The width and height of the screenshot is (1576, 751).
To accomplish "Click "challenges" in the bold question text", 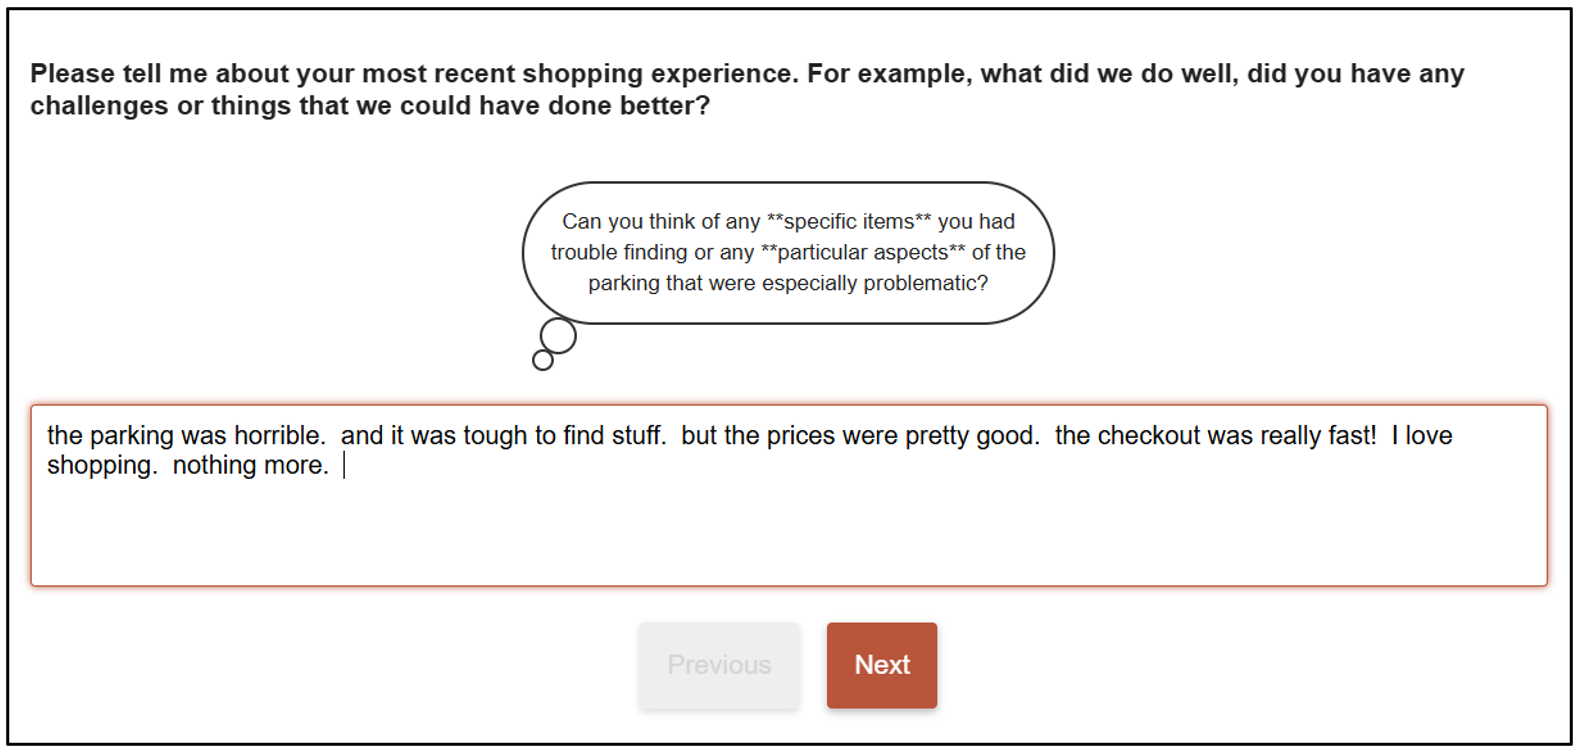I will pos(99,106).
